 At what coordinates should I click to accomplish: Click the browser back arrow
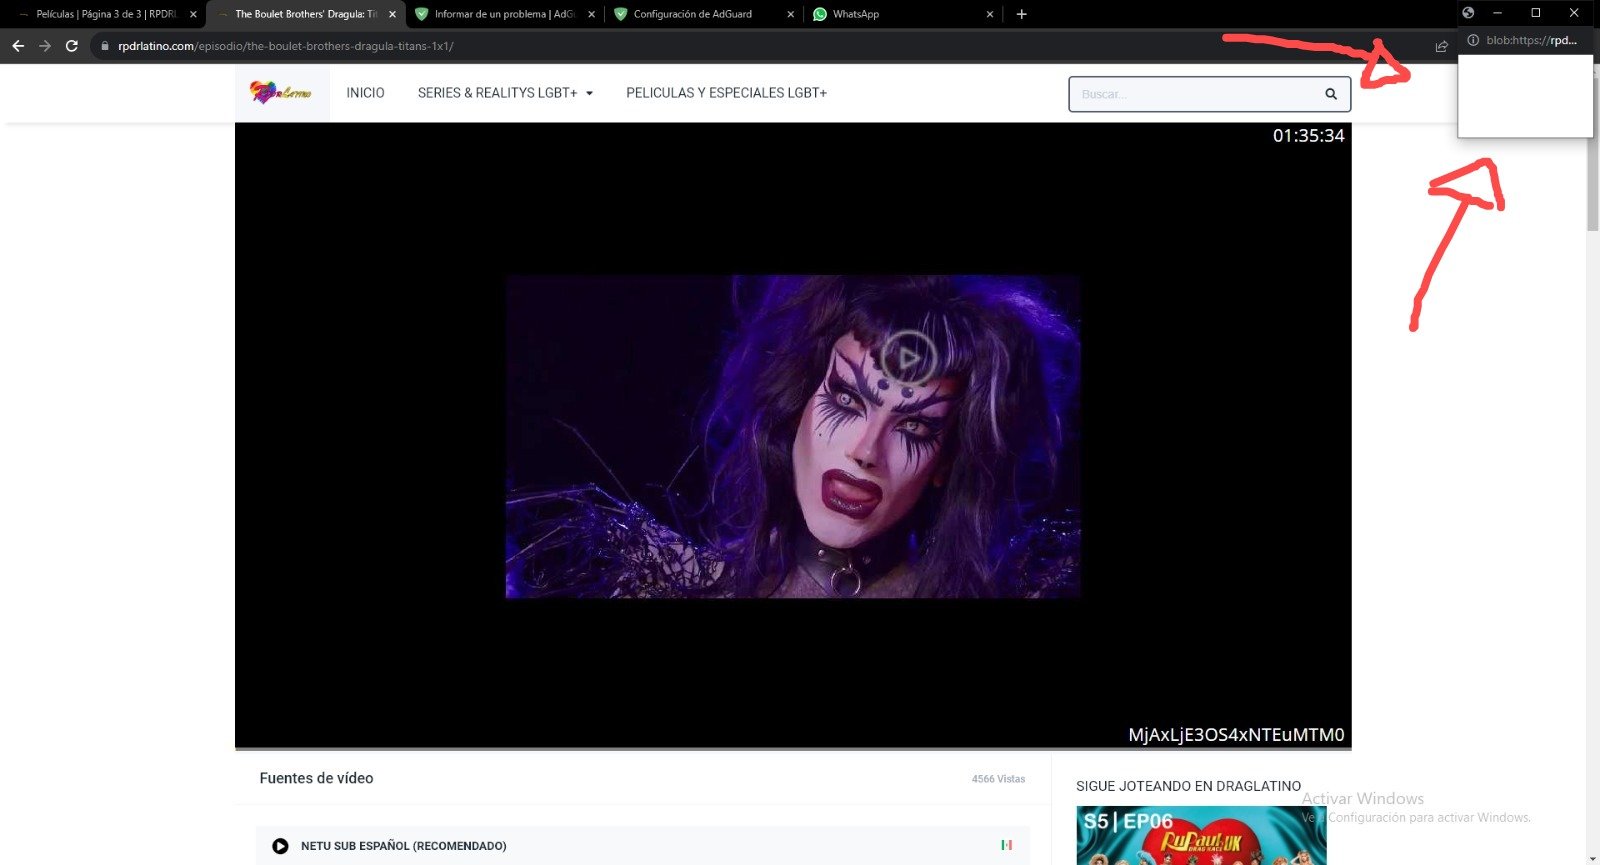point(18,46)
